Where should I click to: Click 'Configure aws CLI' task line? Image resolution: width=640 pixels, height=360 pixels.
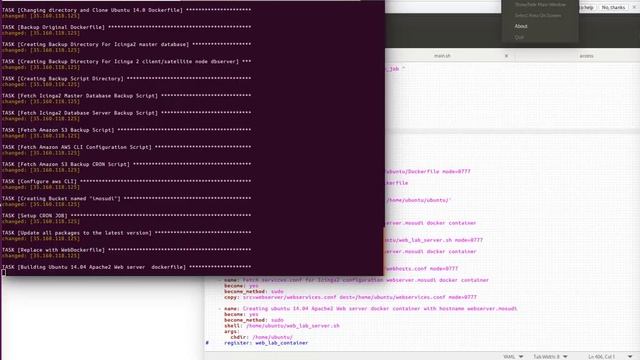pos(127,182)
